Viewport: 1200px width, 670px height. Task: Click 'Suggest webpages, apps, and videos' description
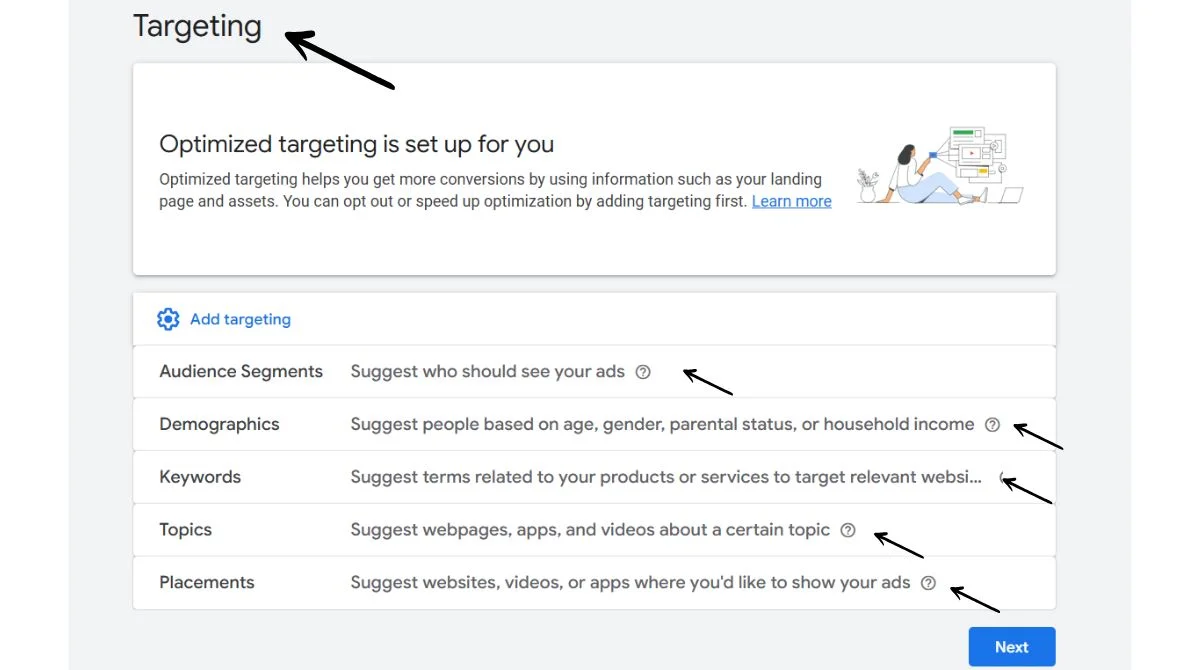(590, 530)
